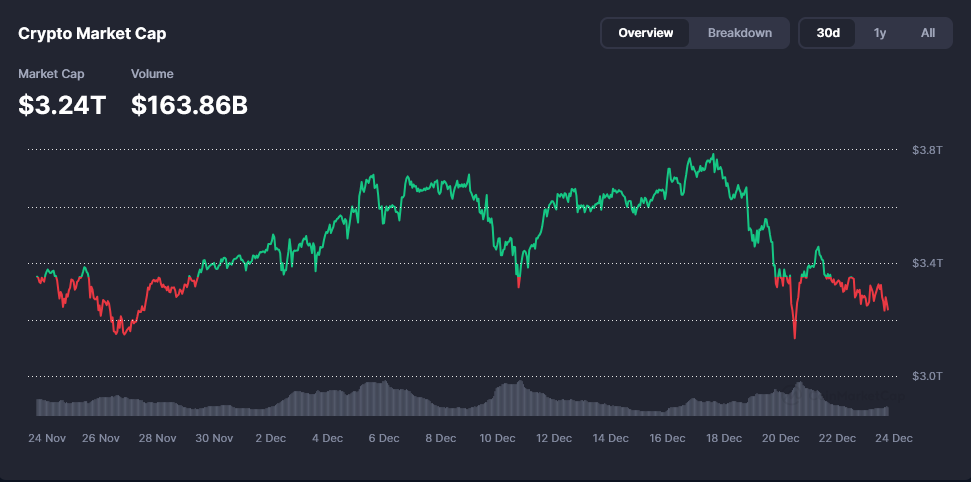Click the lowest red dip after 20 Dec
This screenshot has width=971, height=482.
click(x=794, y=337)
